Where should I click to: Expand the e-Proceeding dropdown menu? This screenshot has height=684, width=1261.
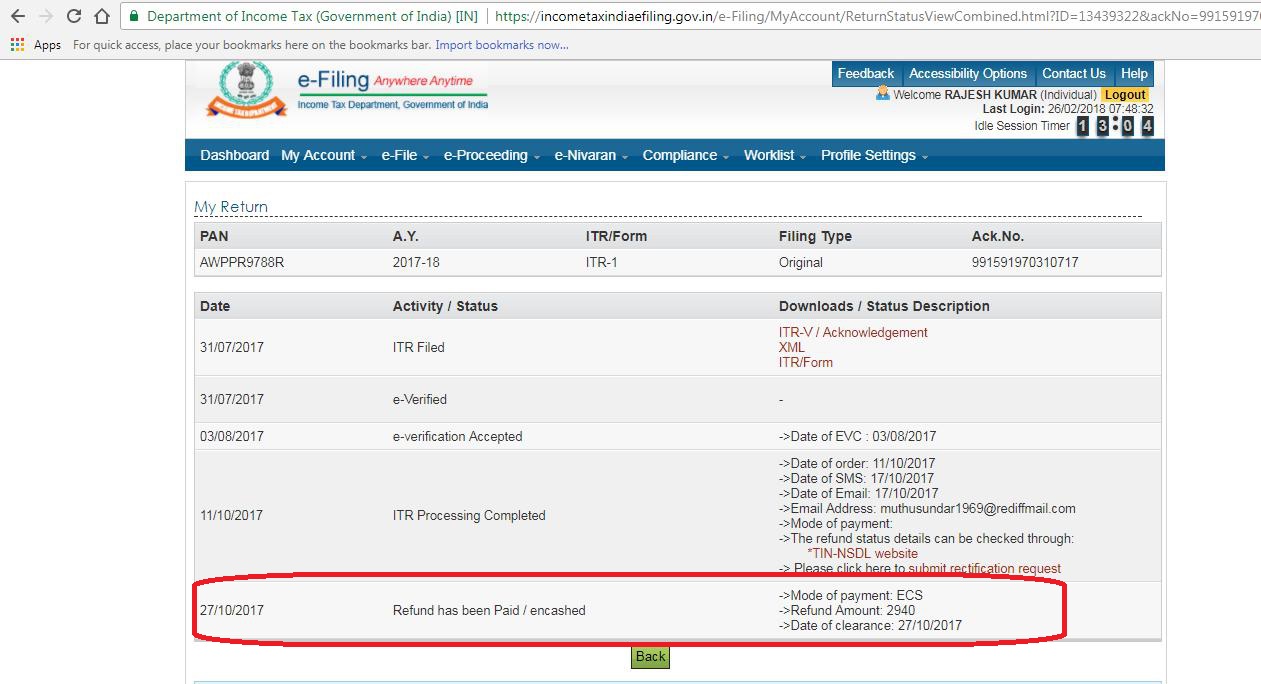pyautogui.click(x=492, y=155)
